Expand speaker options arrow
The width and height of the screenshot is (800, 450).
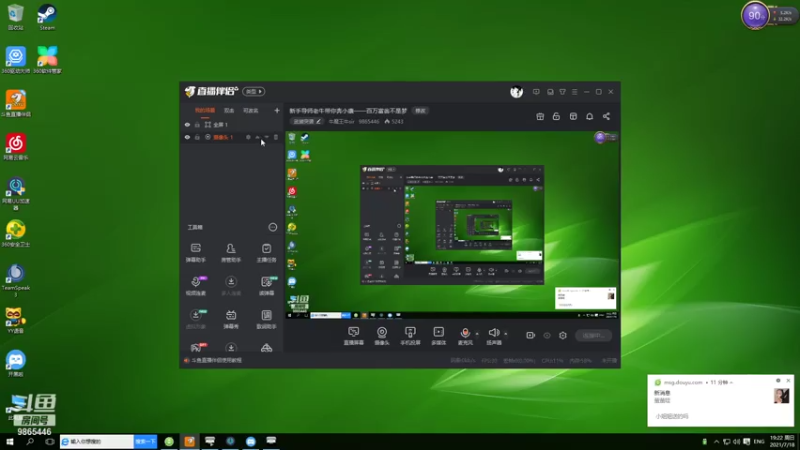pos(506,334)
